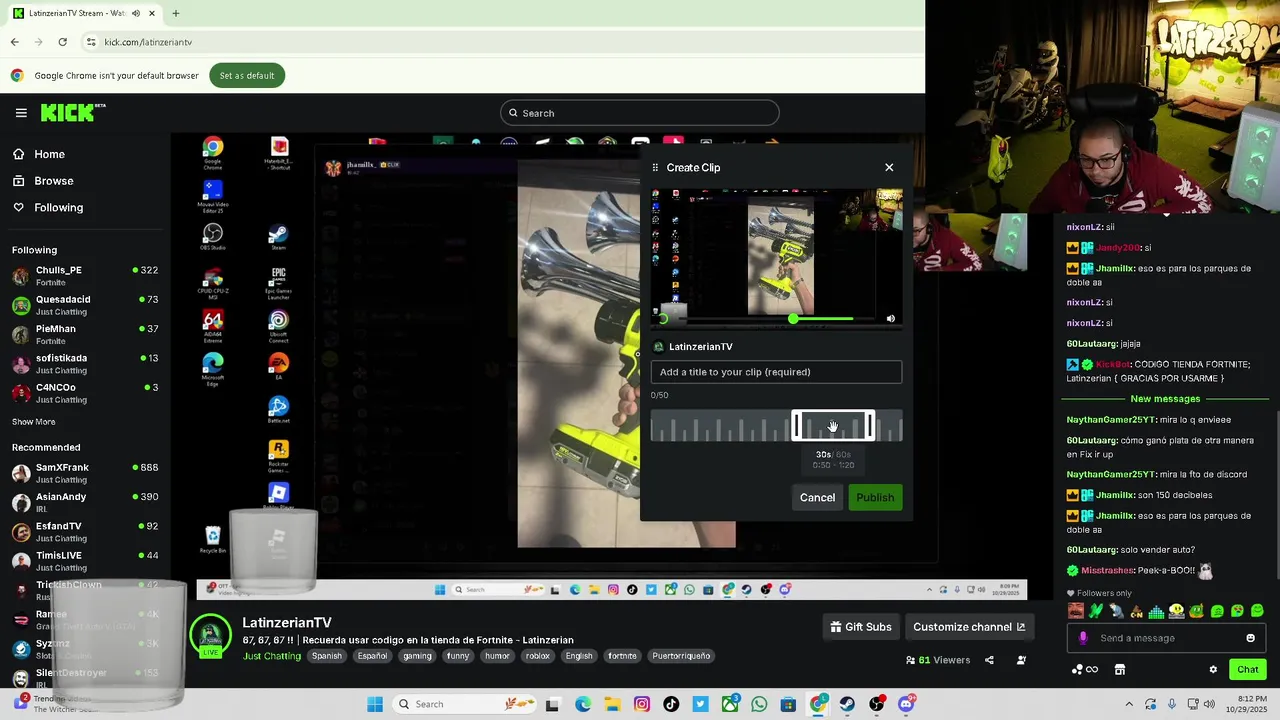Screen dimensions: 1280x720
Task: Show hidden system tray icons
Action: pyautogui.click(x=1129, y=704)
